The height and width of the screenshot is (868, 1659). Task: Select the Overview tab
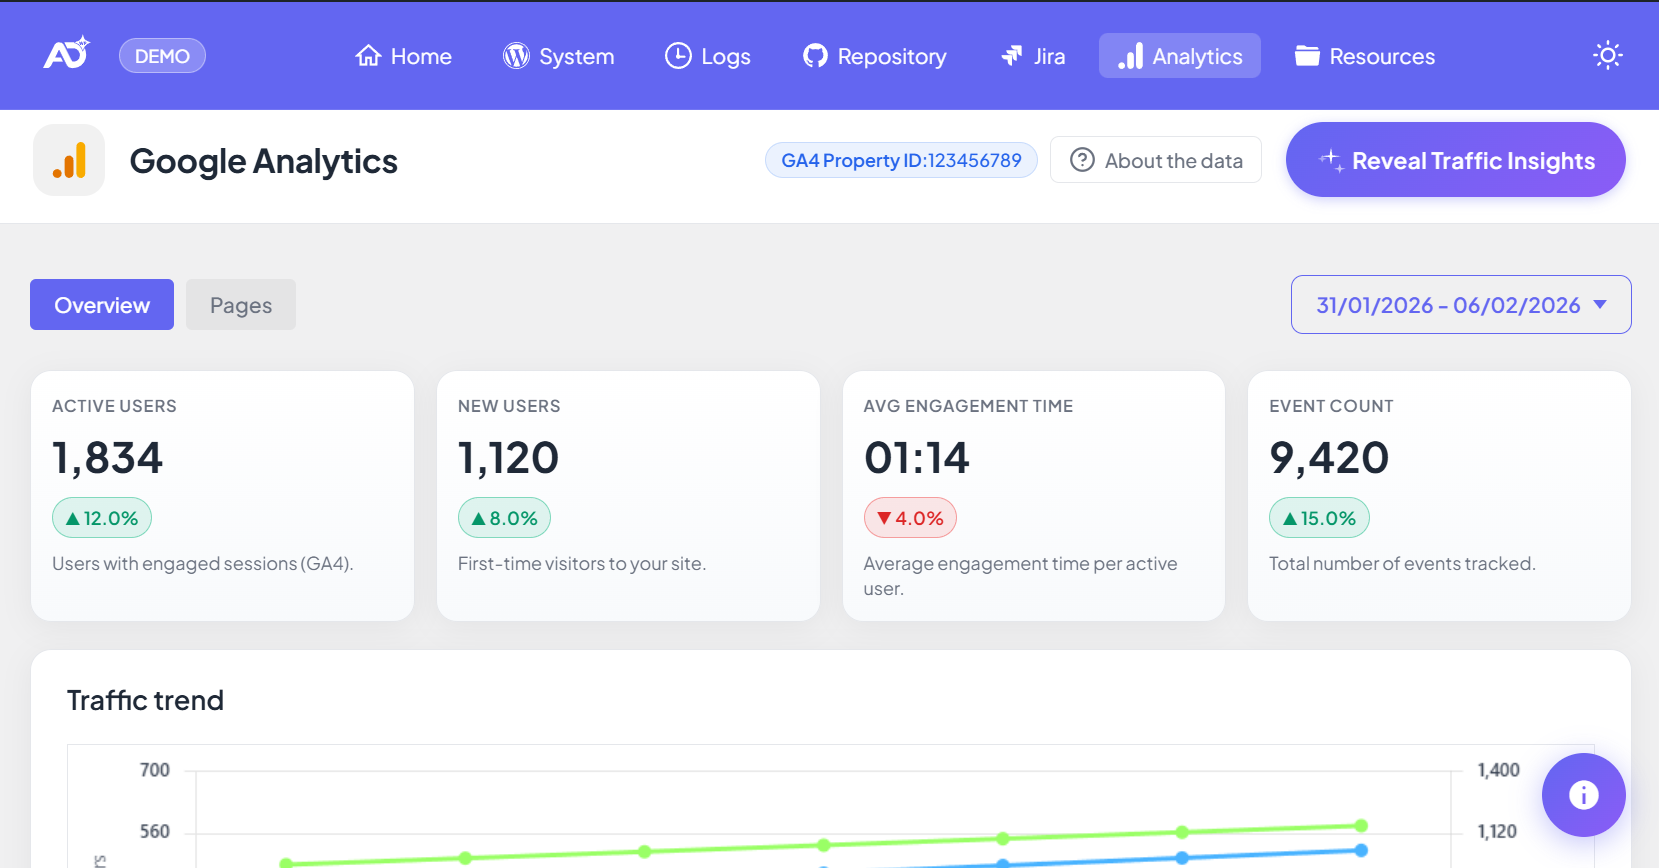click(102, 305)
